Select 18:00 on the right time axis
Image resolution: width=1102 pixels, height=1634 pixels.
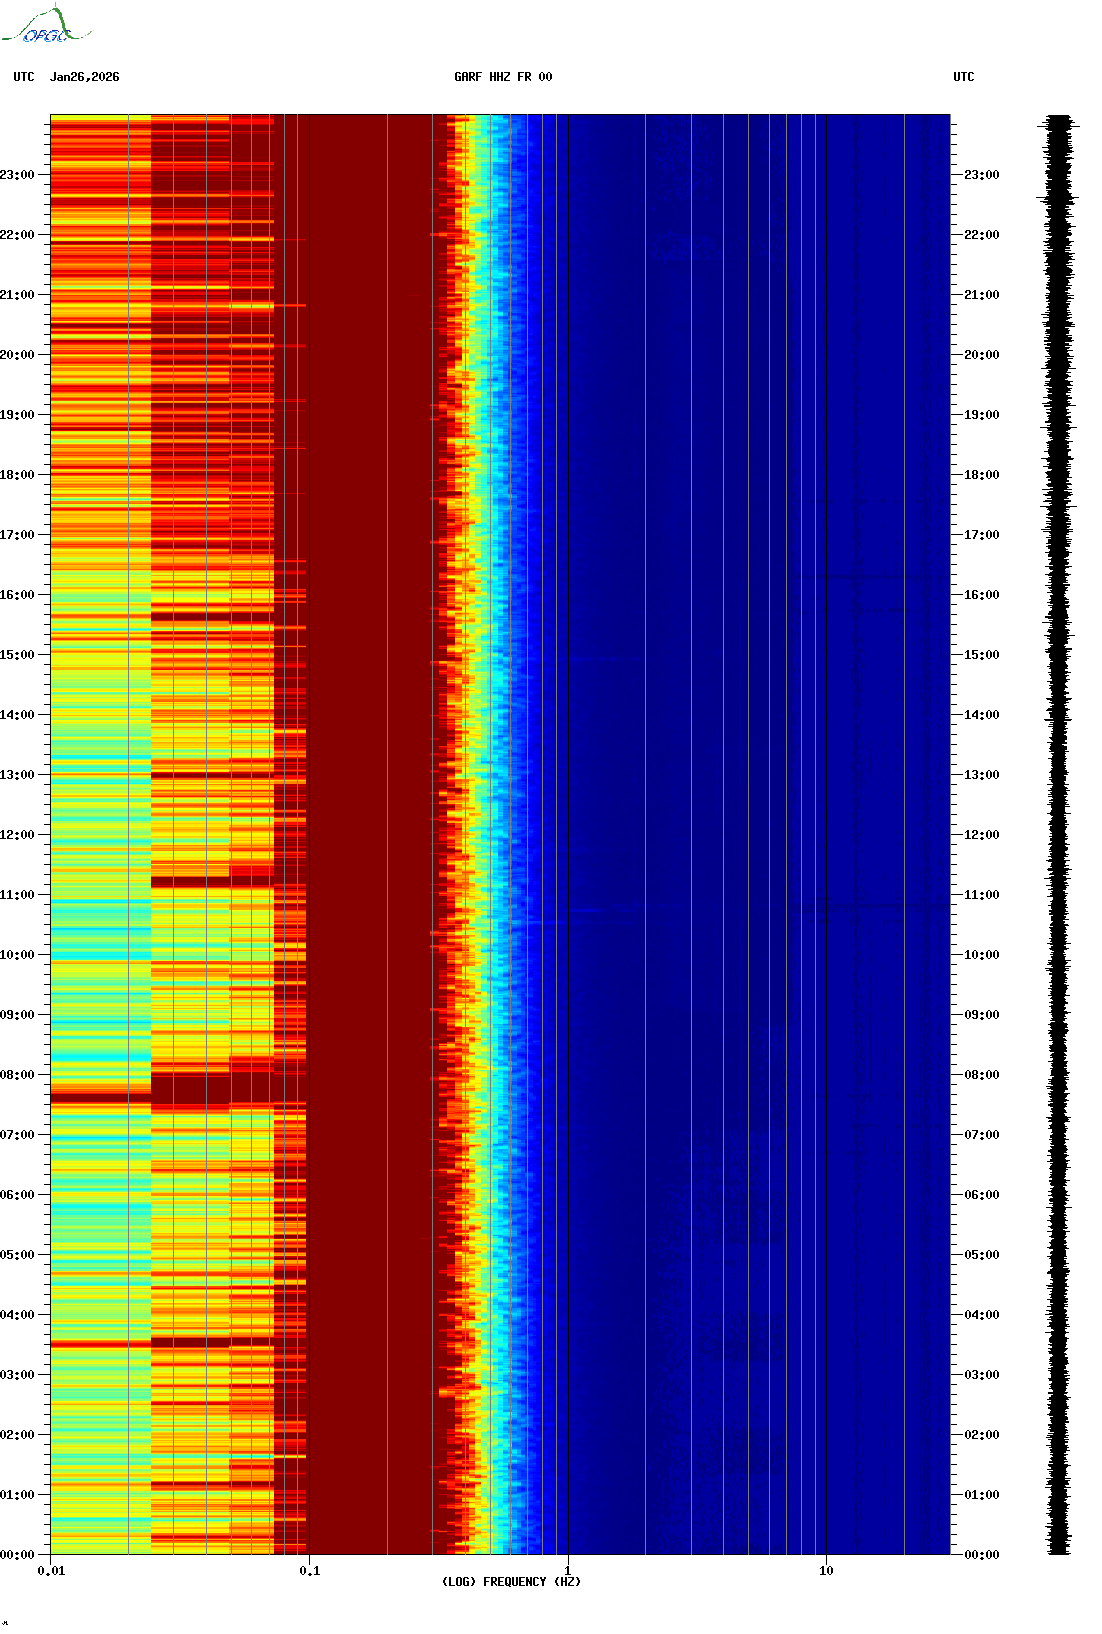click(x=981, y=475)
